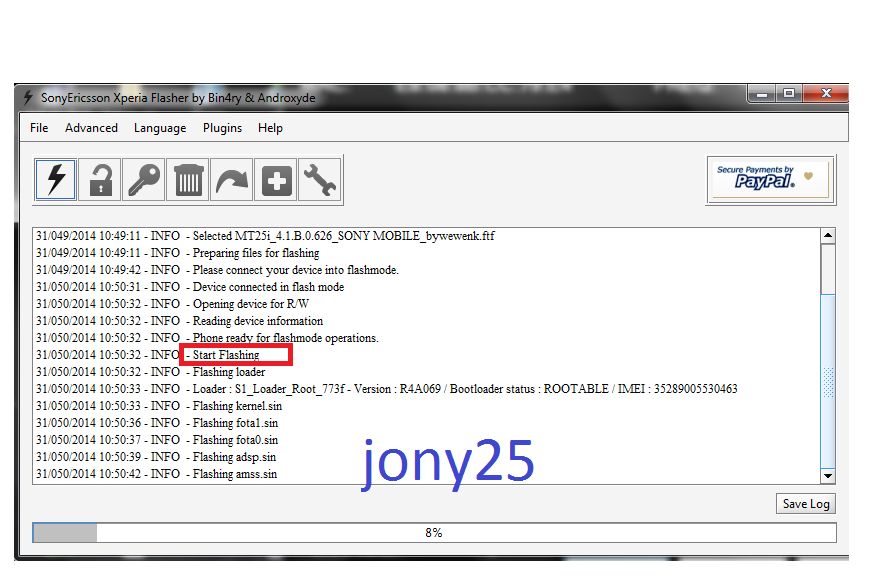
Task: Click the plus sign toolbar icon
Action: pos(276,180)
